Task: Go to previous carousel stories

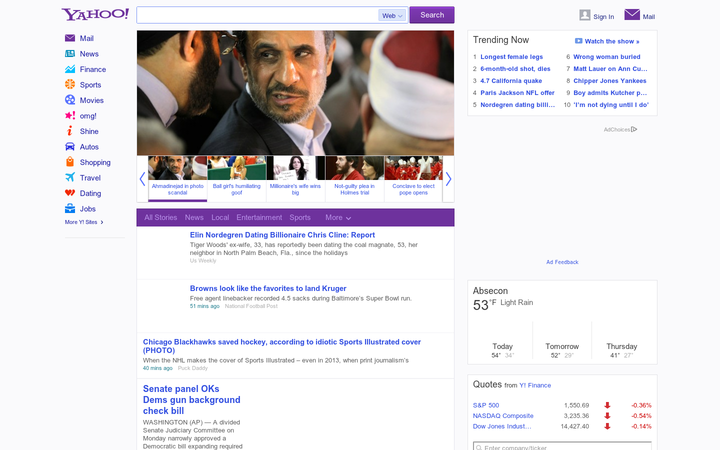Action: coord(142,179)
